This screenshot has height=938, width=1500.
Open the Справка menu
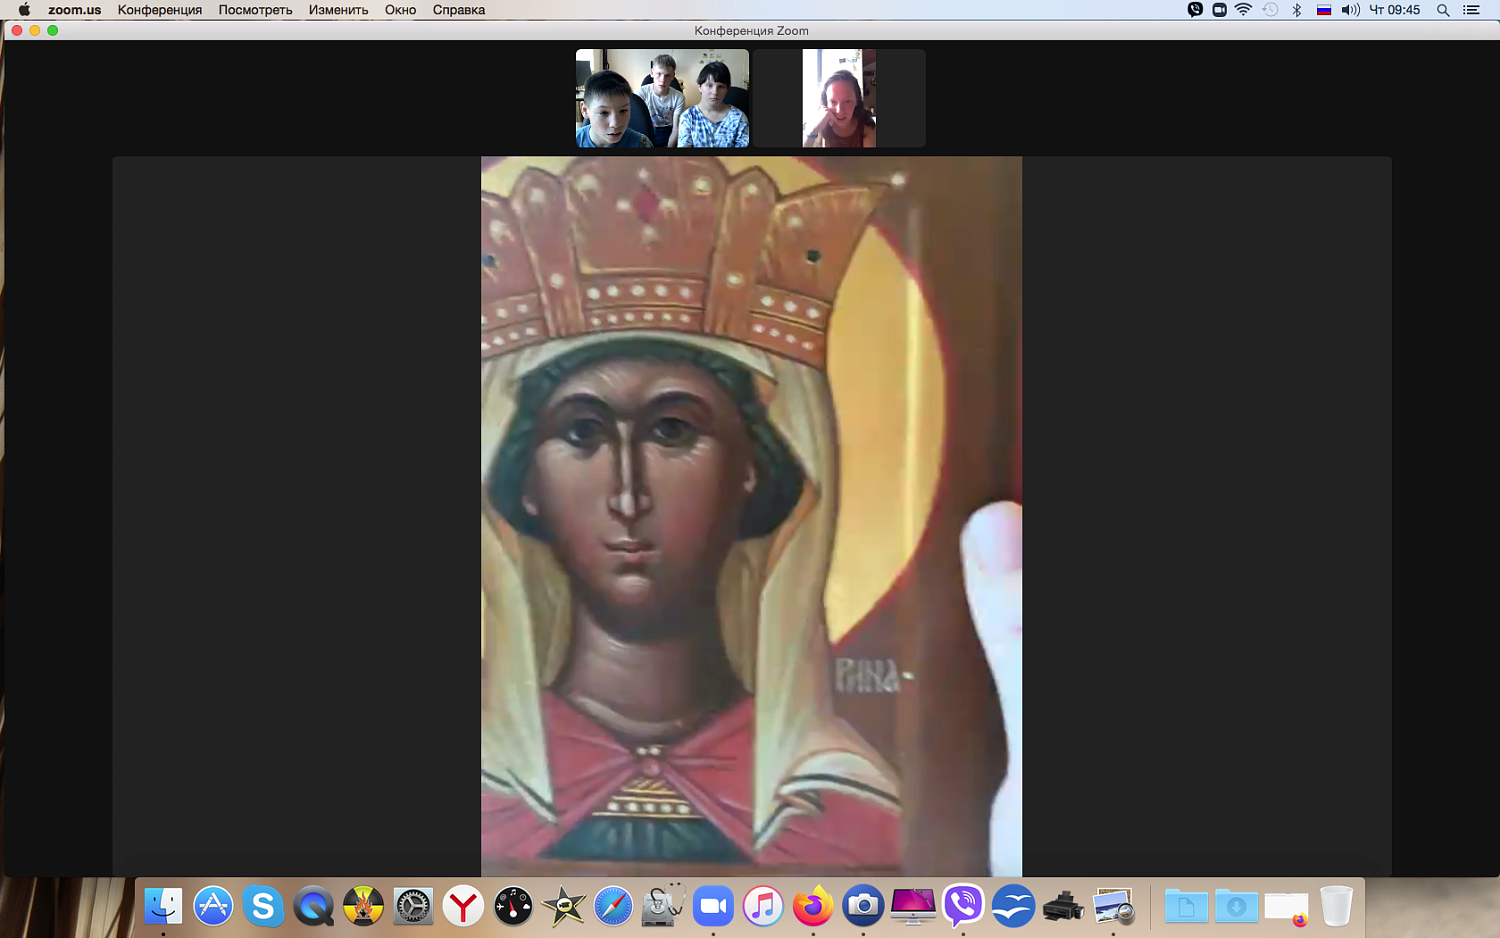point(459,10)
